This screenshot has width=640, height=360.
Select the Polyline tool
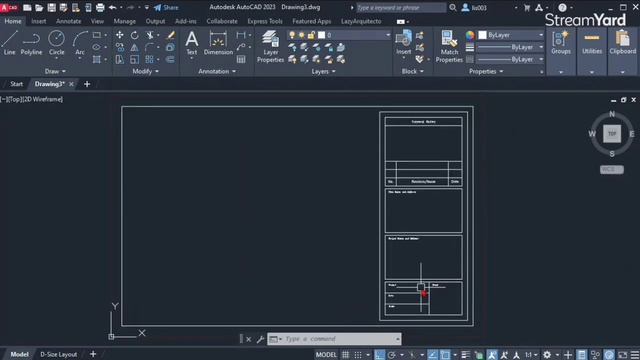31,43
